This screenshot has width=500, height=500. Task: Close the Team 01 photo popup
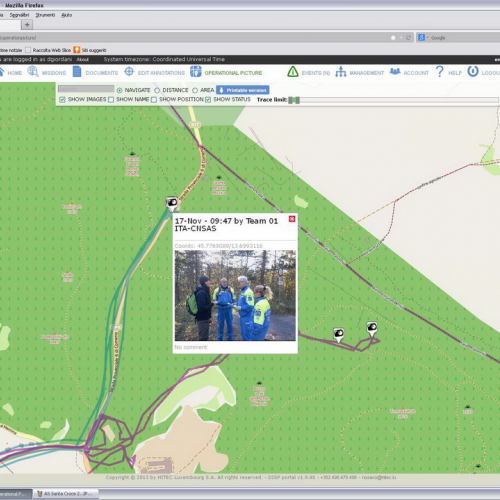[292, 219]
